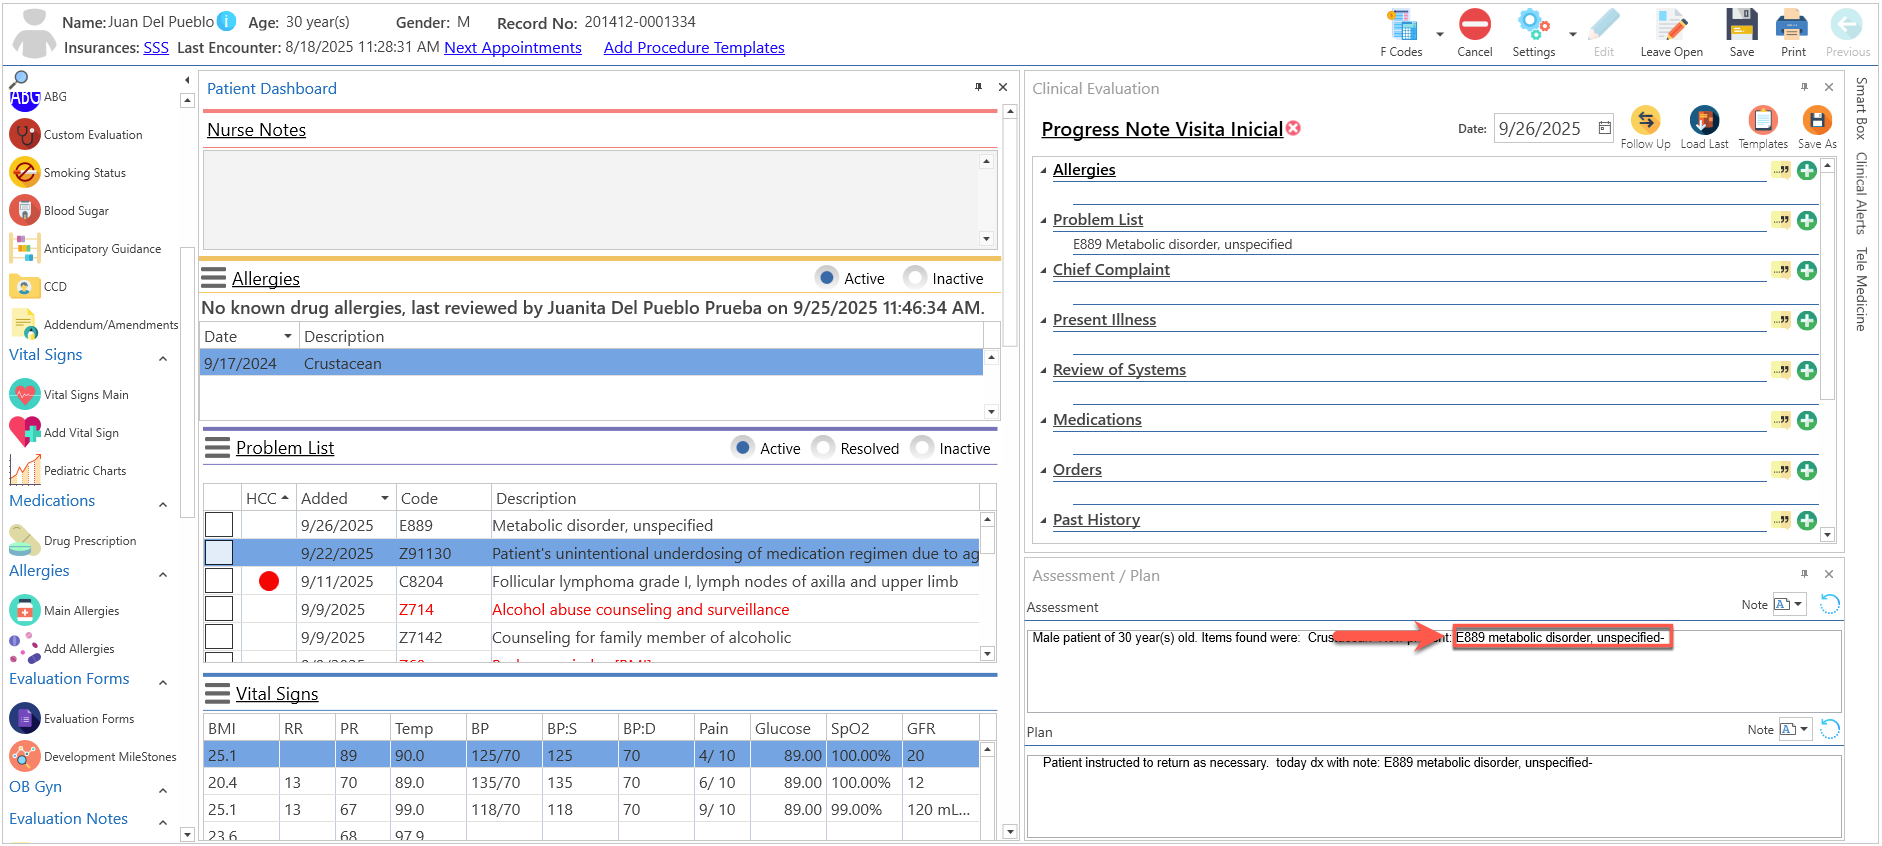This screenshot has width=1882, height=846.
Task: Open Addendum/Amendments icon
Action: [24, 324]
